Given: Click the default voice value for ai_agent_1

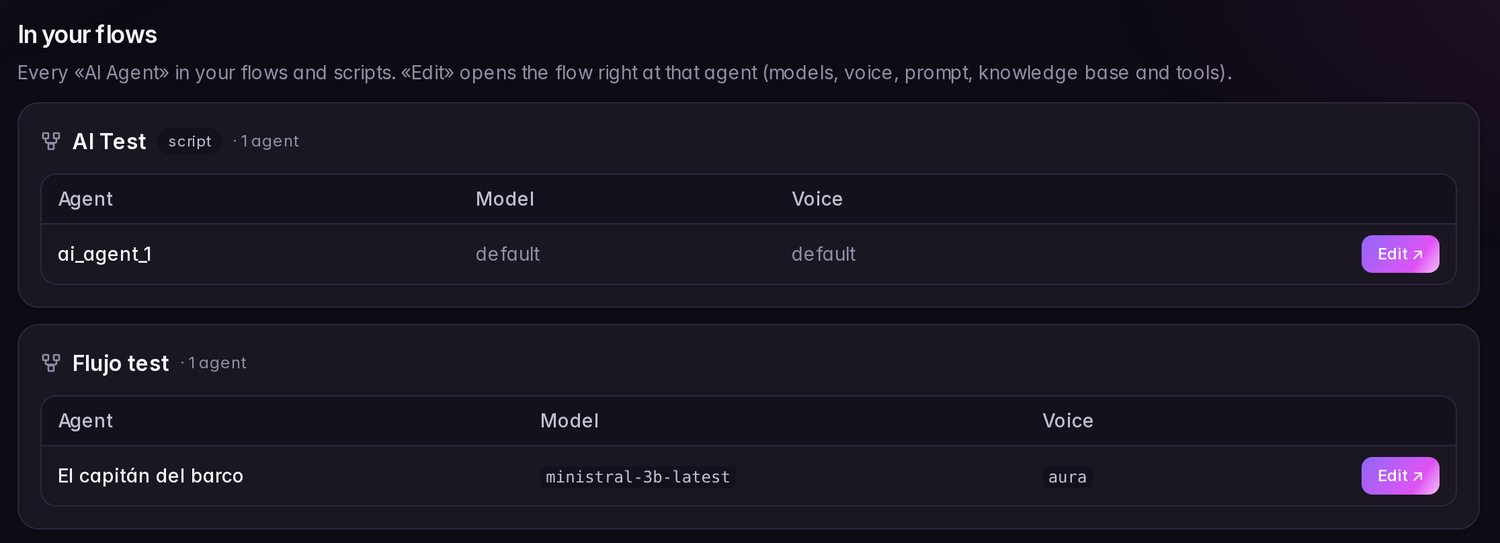Looking at the screenshot, I should pos(824,254).
